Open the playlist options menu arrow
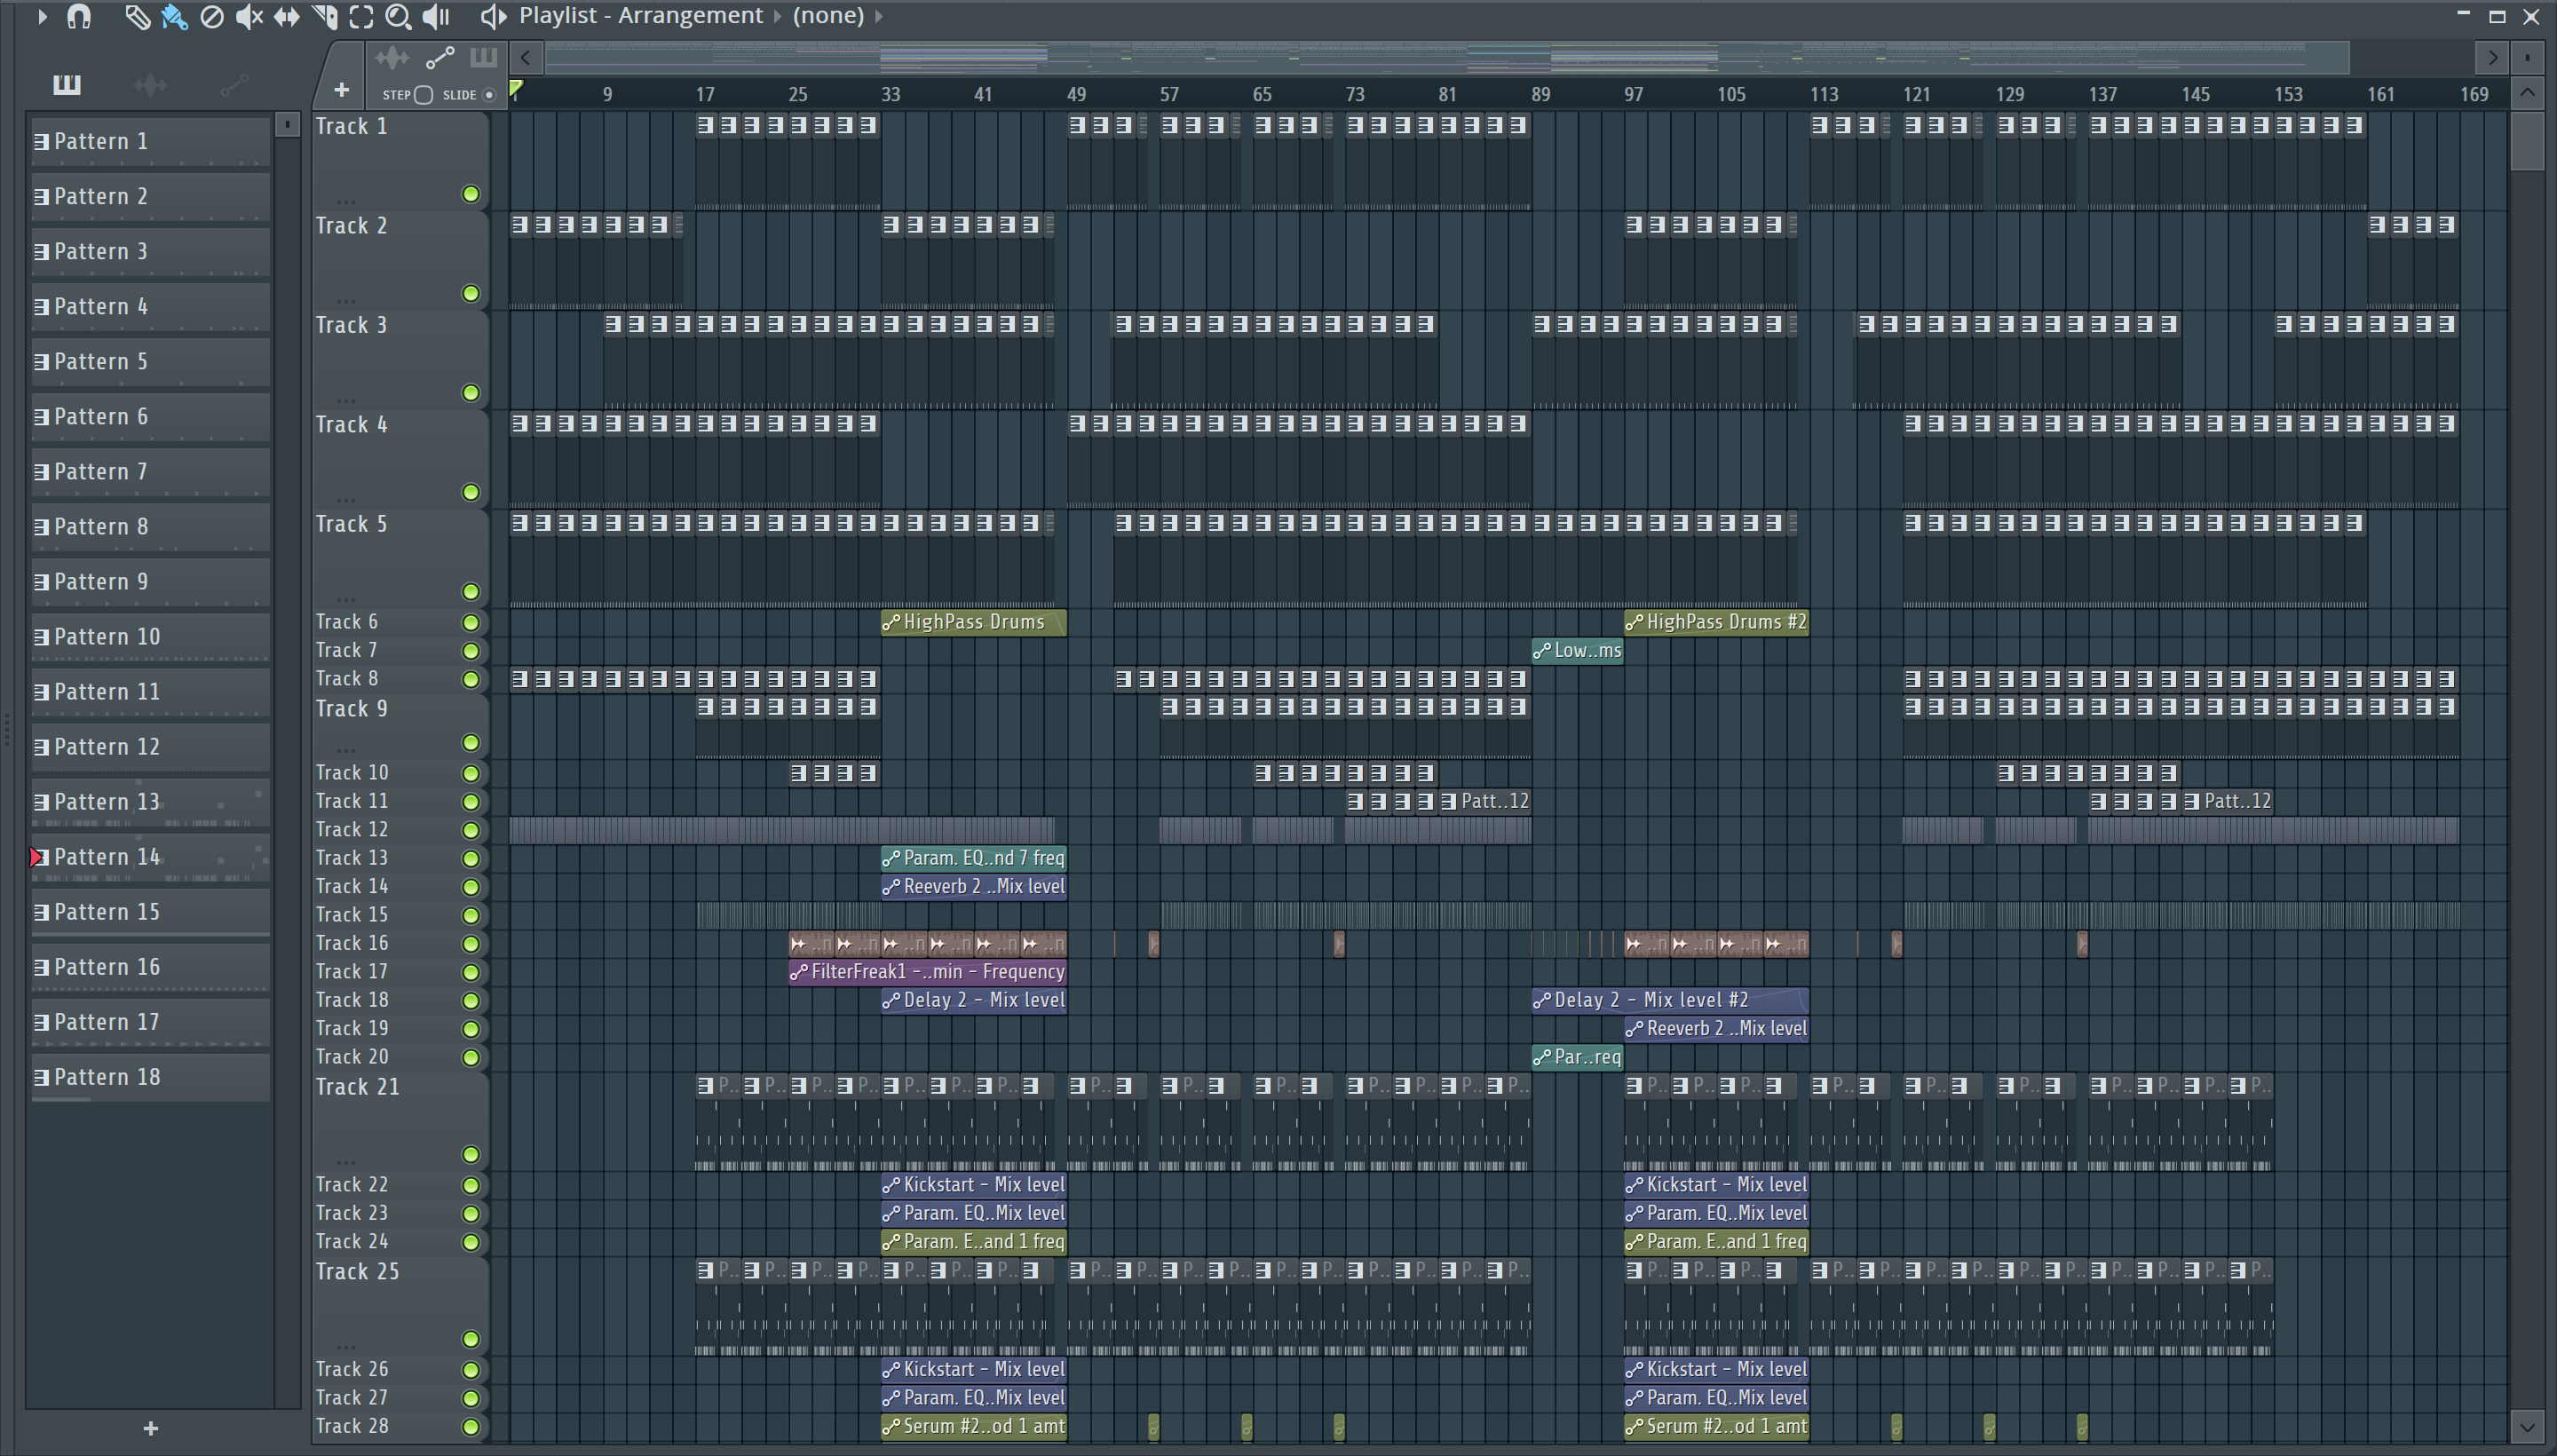2557x1456 pixels. [x=42, y=16]
